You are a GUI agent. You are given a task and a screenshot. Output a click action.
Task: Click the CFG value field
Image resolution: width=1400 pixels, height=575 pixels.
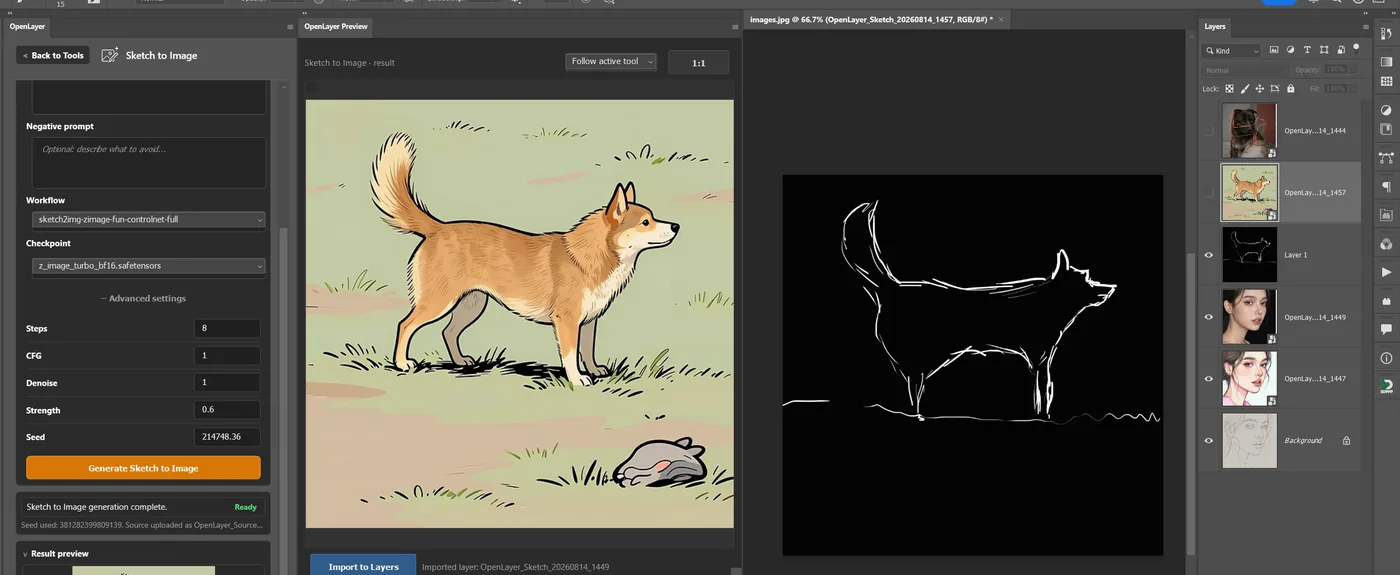(x=227, y=355)
